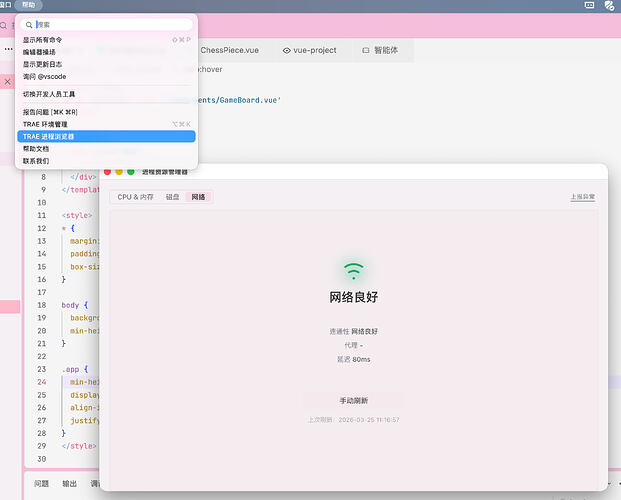
Task: Open 帮助文档 menu entry
Action: 106,149
